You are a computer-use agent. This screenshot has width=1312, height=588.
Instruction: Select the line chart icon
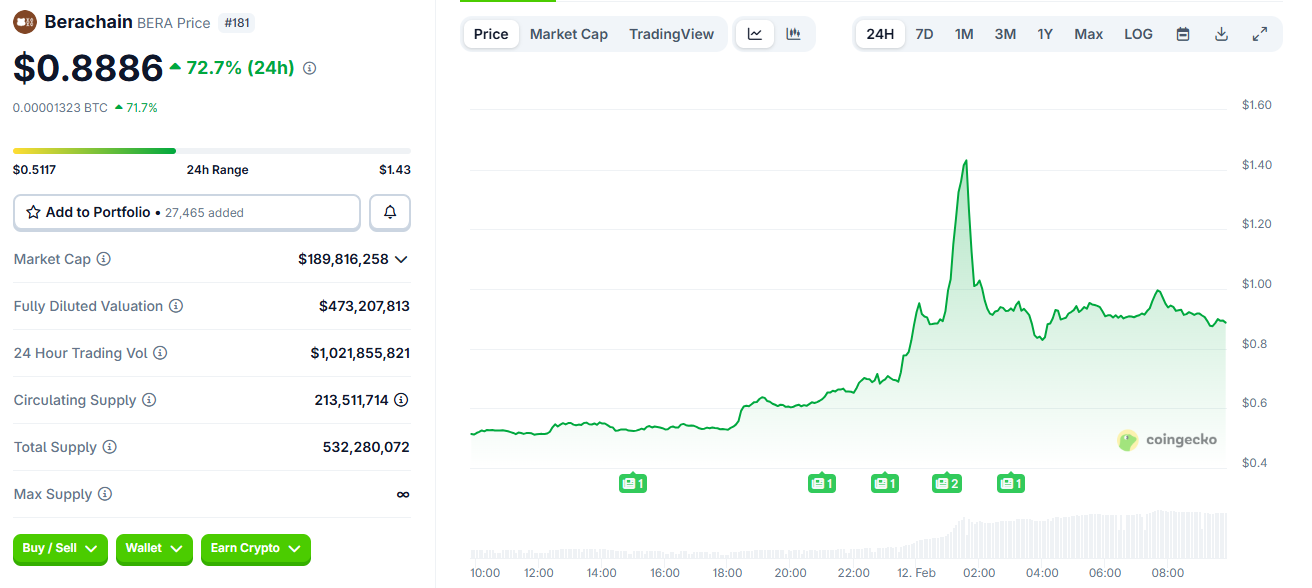pyautogui.click(x=754, y=33)
